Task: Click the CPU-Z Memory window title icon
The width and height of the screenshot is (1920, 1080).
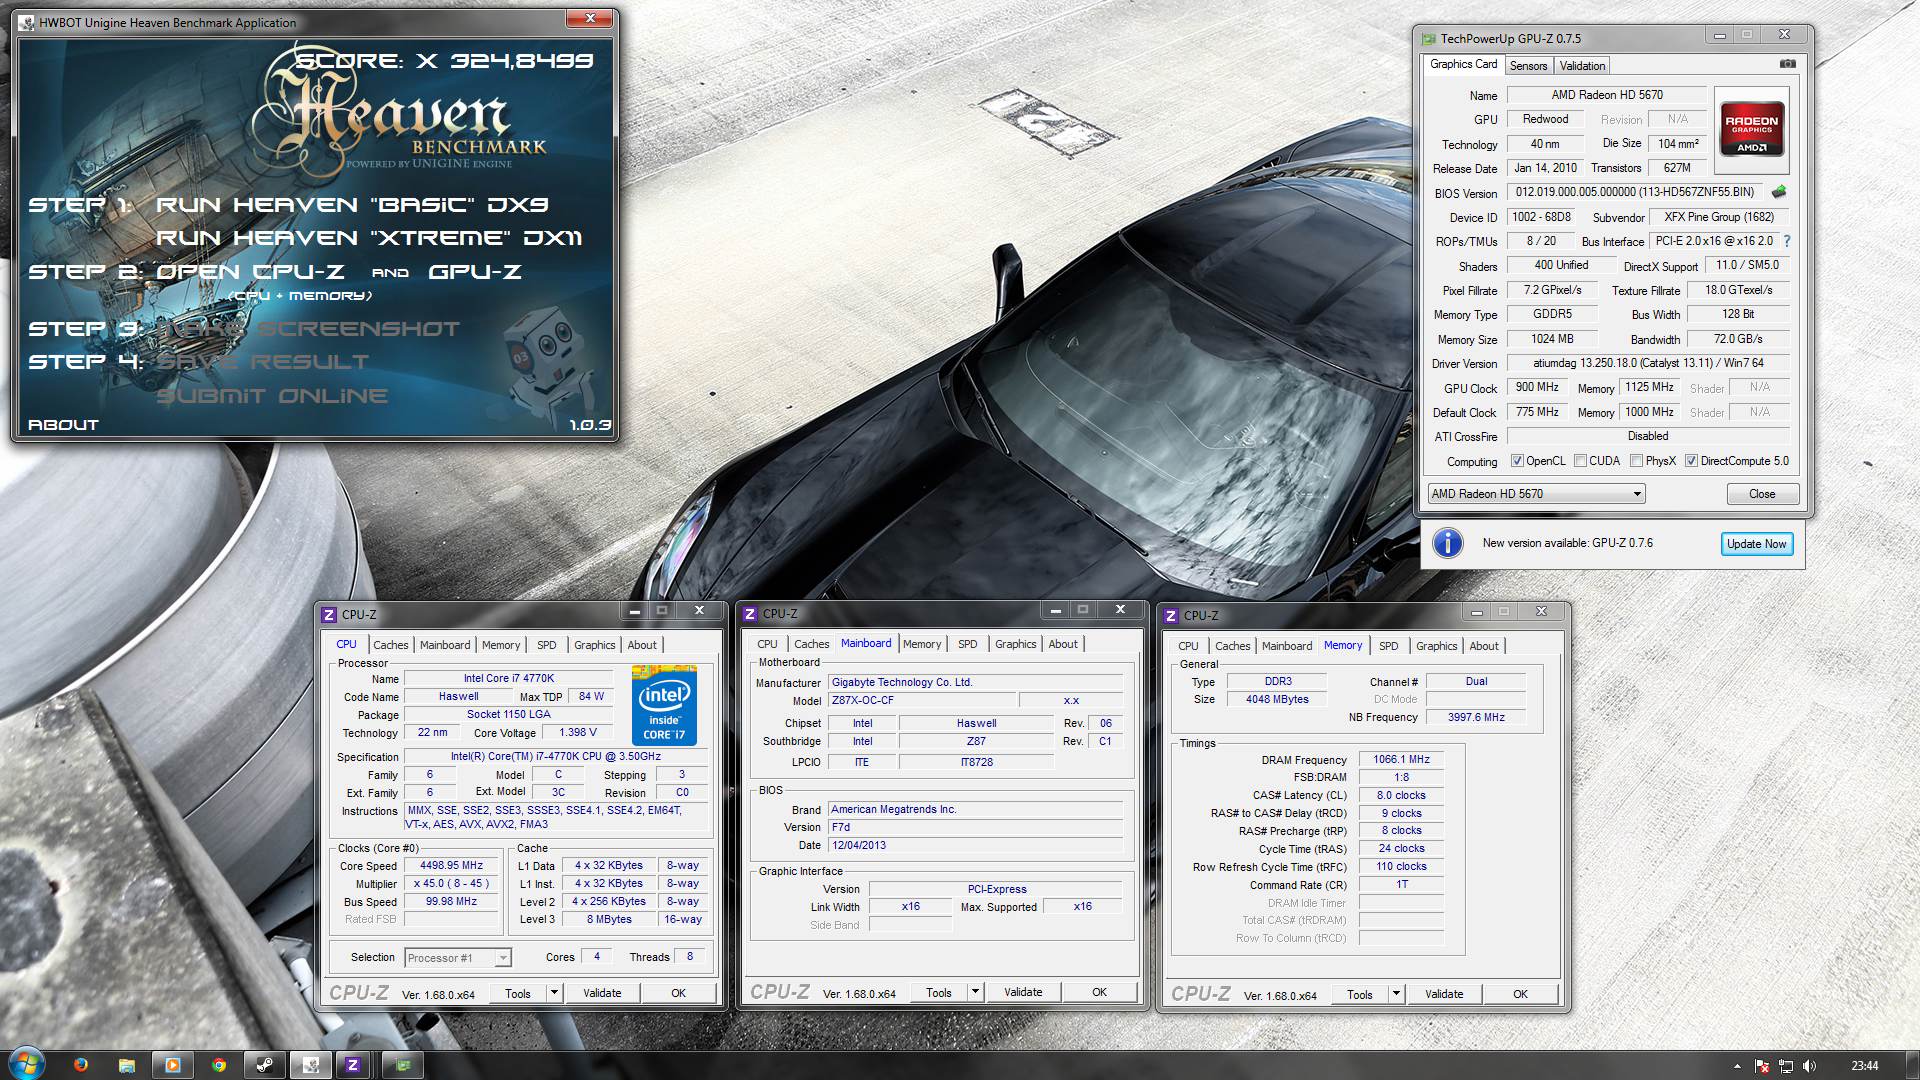Action: (x=1171, y=615)
